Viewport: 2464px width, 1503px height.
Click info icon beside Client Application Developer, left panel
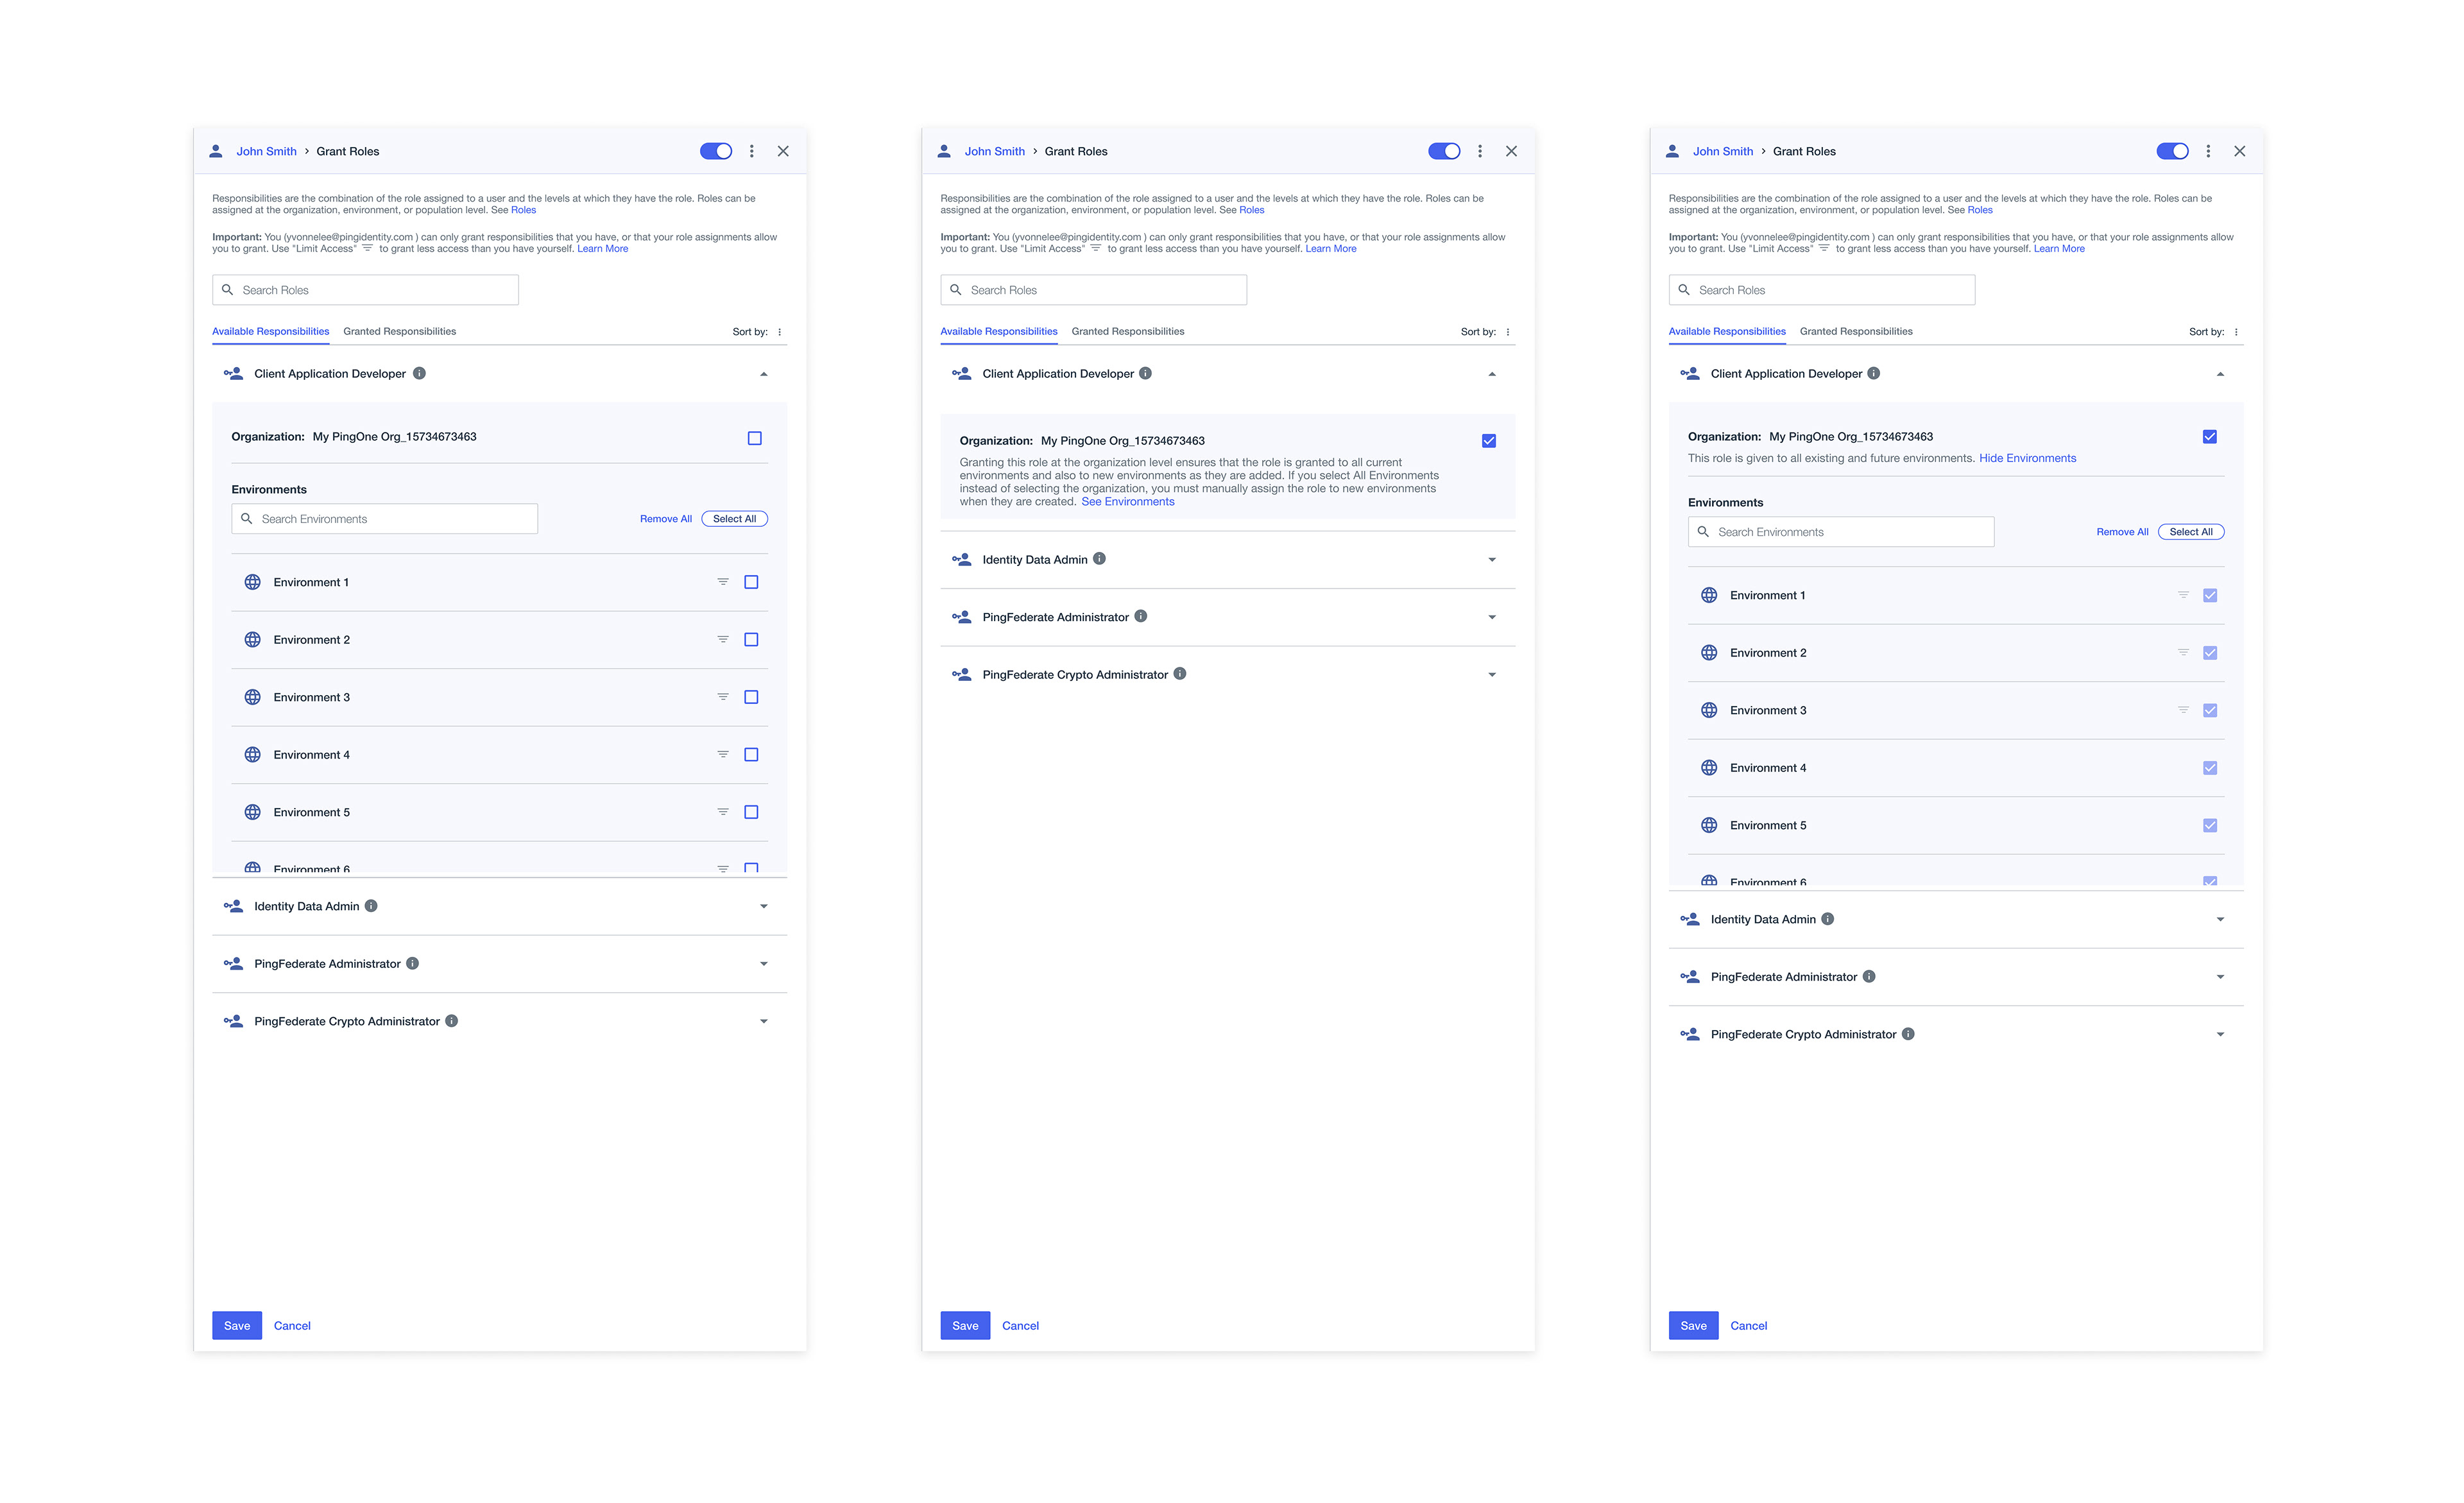pos(419,373)
